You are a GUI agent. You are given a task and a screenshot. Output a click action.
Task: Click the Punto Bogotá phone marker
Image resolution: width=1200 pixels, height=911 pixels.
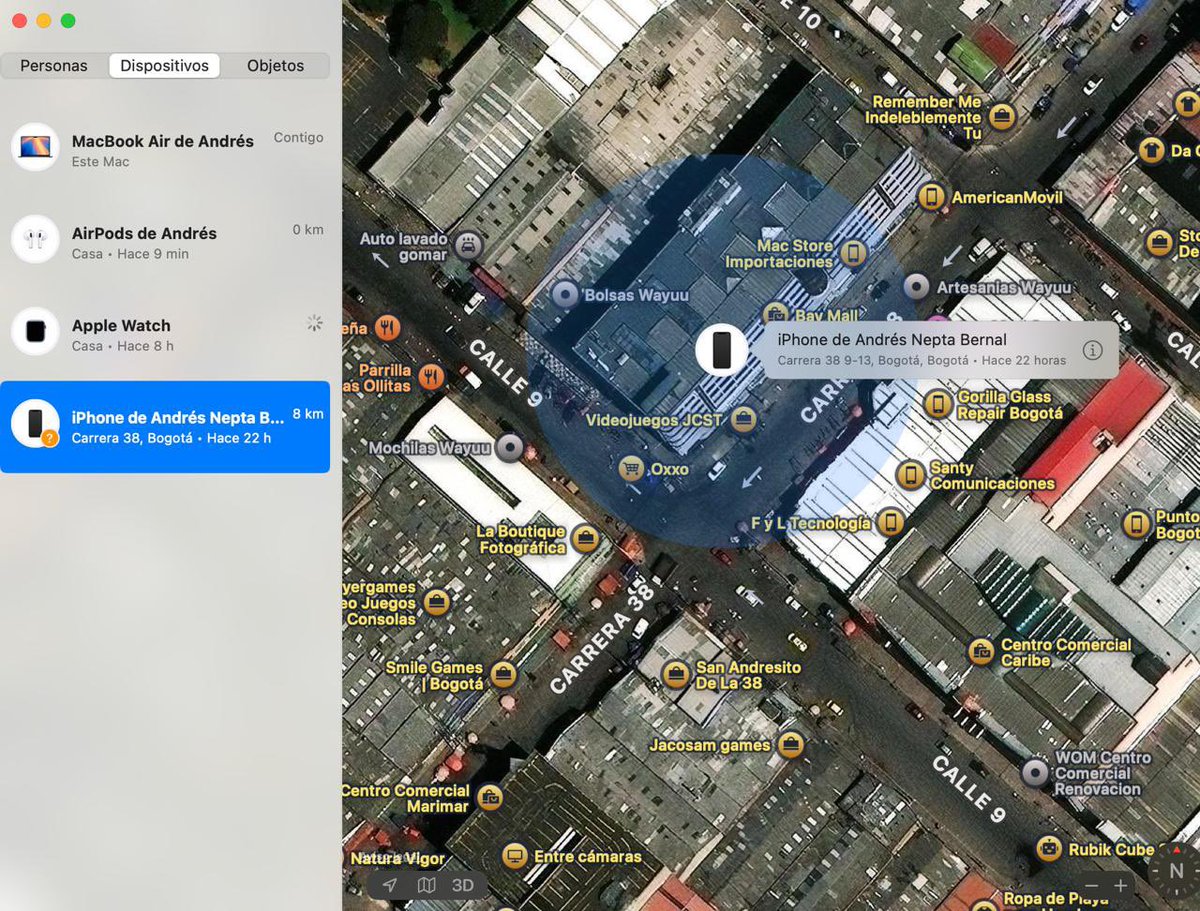1136,524
